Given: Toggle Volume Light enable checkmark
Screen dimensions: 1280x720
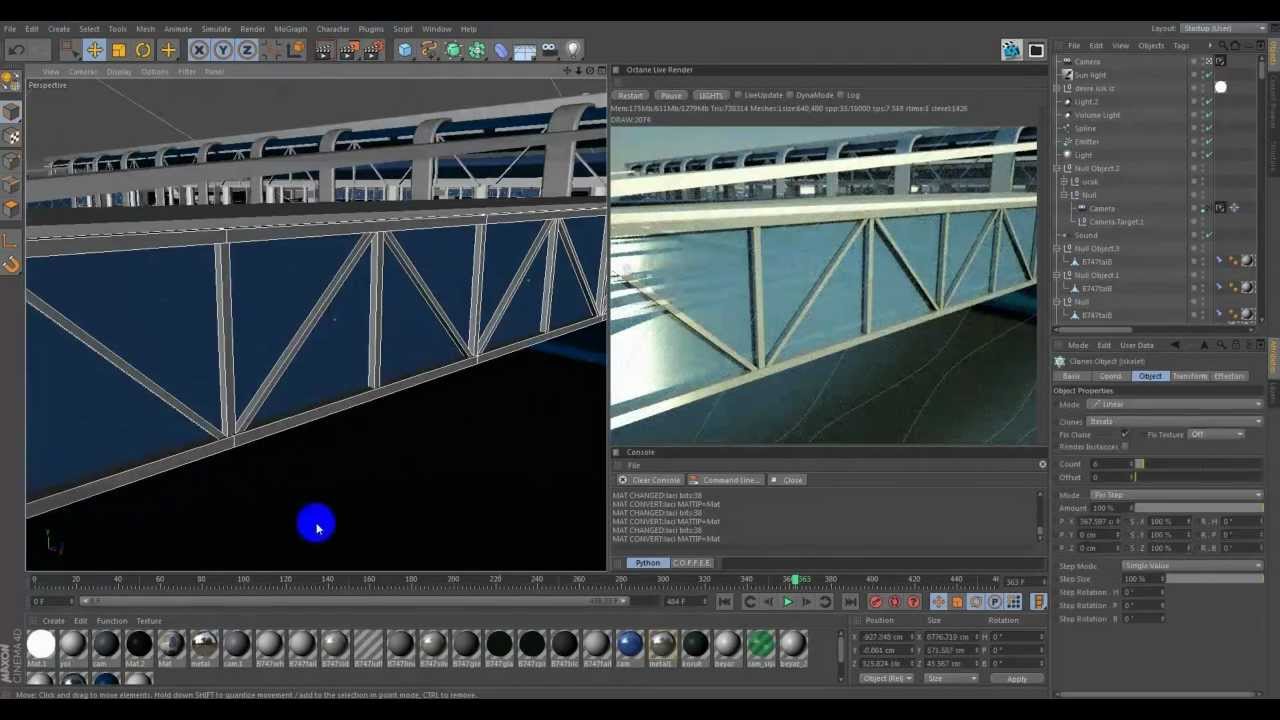Looking at the screenshot, I should coord(1208,115).
